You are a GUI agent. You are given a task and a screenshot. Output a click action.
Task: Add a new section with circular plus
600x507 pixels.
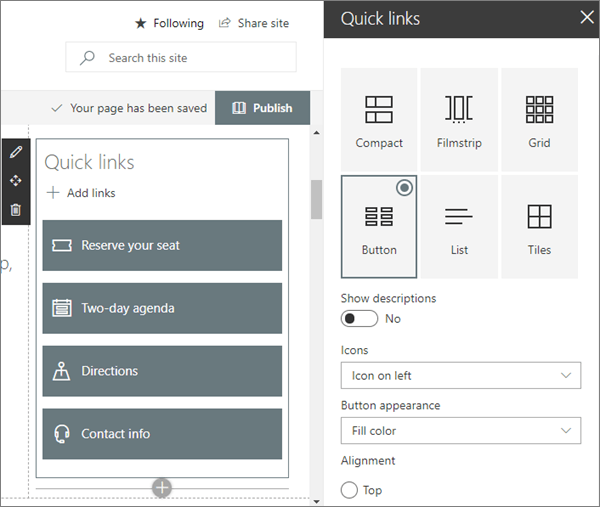click(162, 488)
